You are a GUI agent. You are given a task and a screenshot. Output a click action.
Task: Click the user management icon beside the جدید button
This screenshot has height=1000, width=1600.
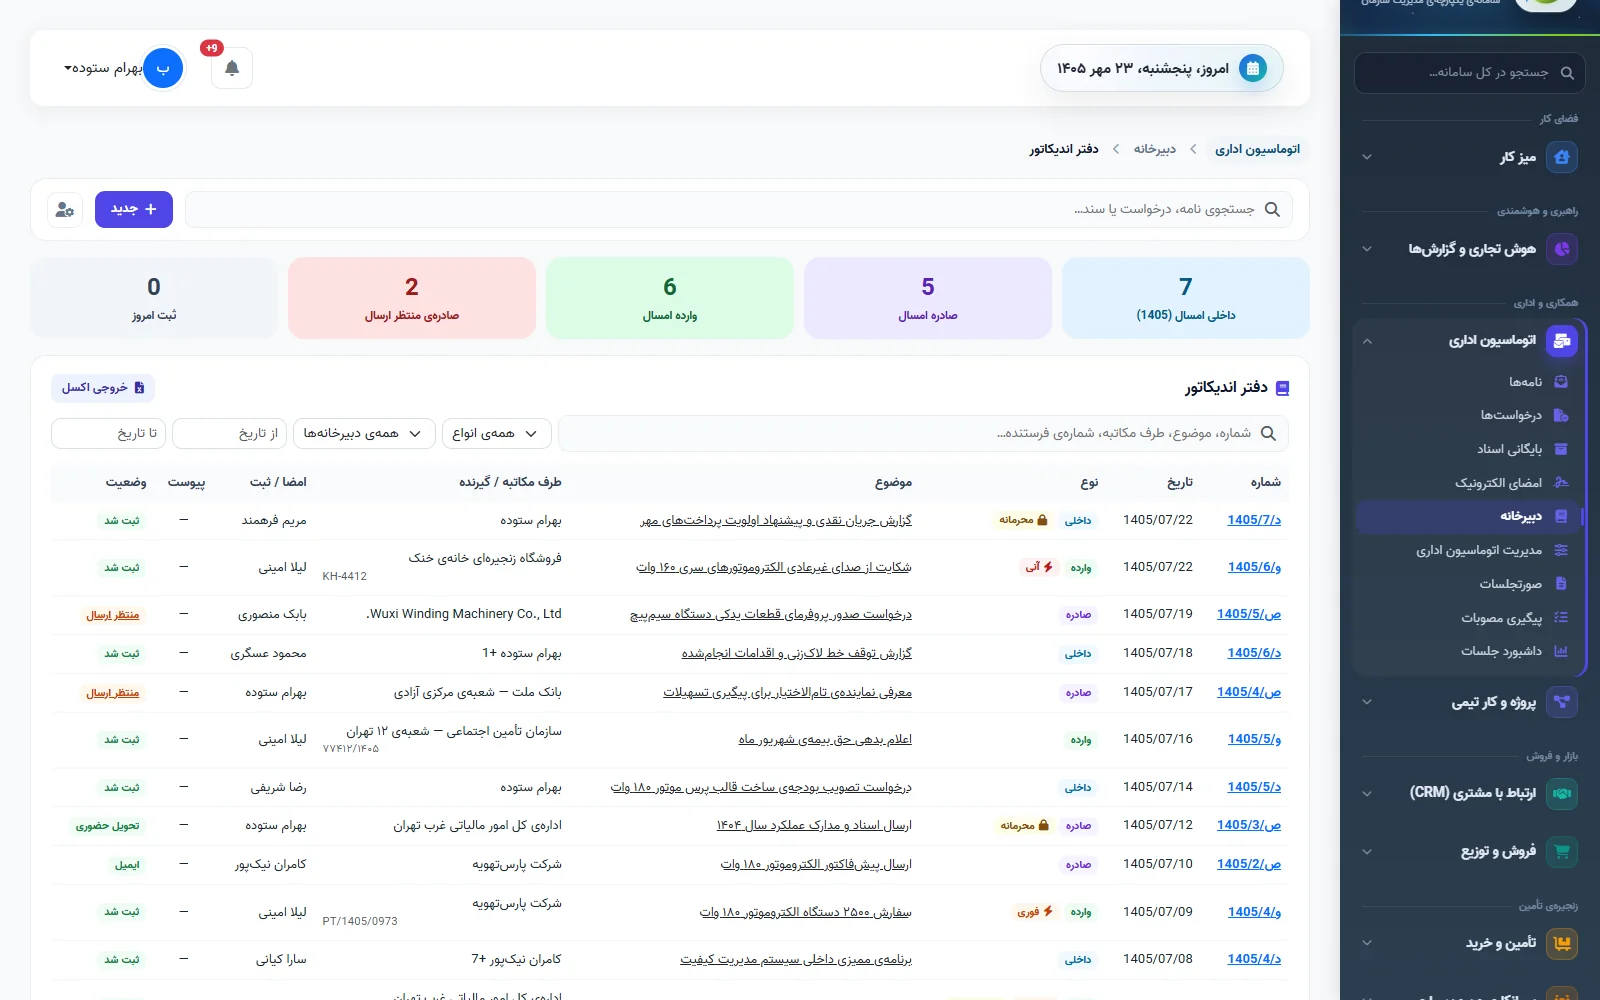point(65,209)
